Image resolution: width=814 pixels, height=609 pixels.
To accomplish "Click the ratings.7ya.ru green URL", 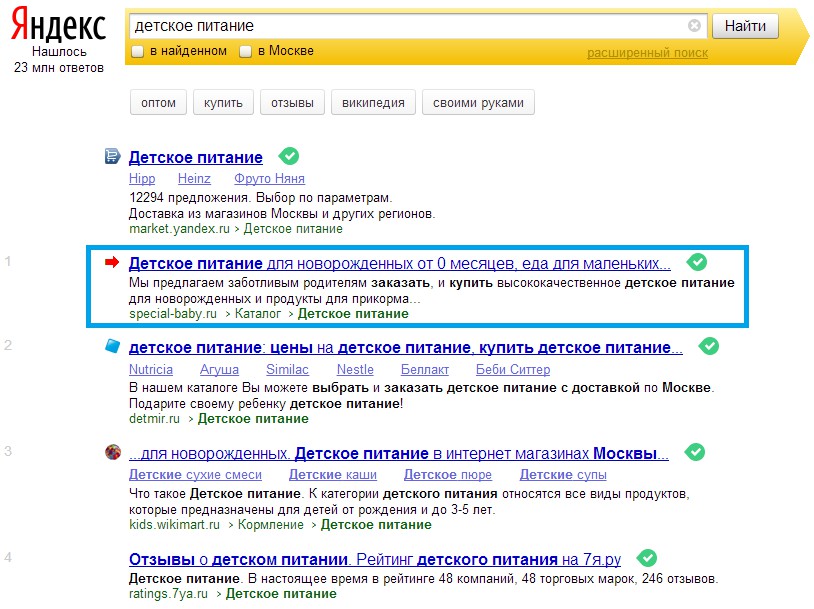I will tap(168, 594).
